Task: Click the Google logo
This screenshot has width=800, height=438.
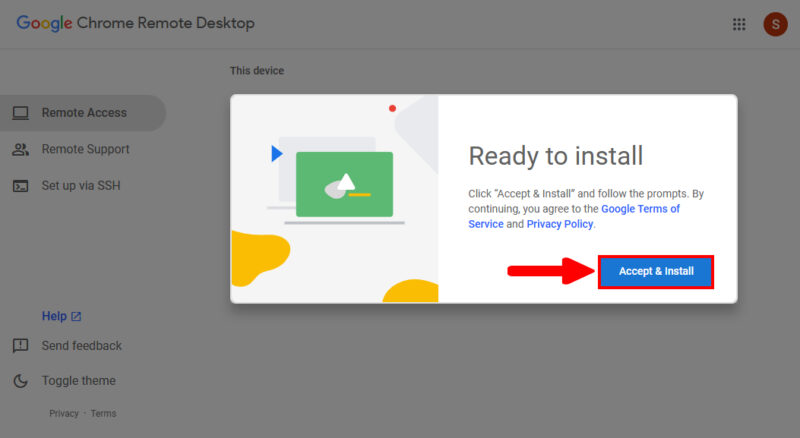Action: (44, 23)
